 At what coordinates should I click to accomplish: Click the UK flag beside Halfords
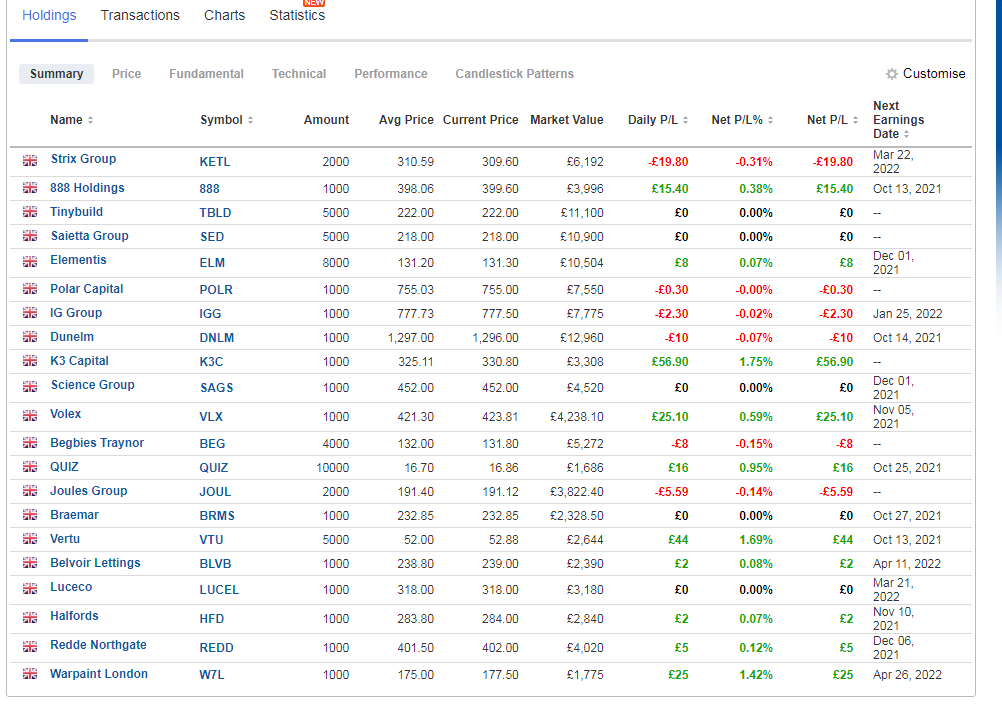[x=30, y=617]
